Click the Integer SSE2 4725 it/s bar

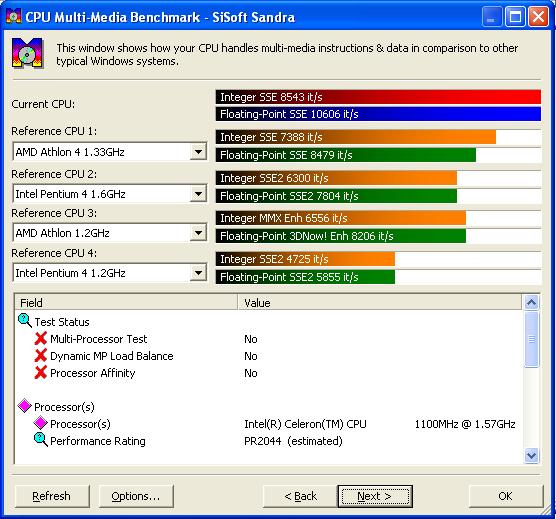point(305,259)
